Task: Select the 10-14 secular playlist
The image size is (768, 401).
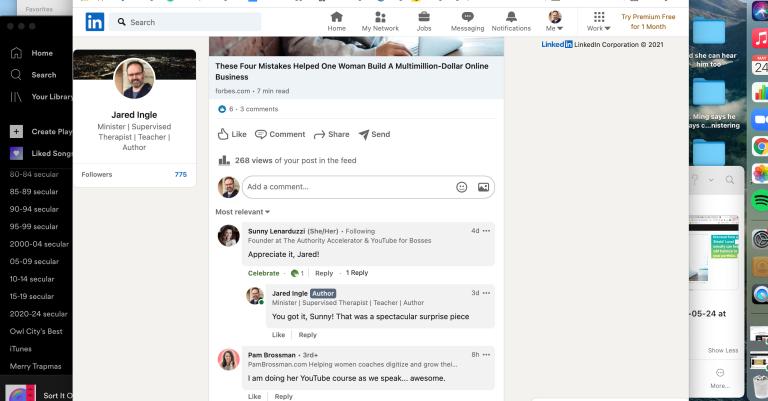Action: coord(32,279)
